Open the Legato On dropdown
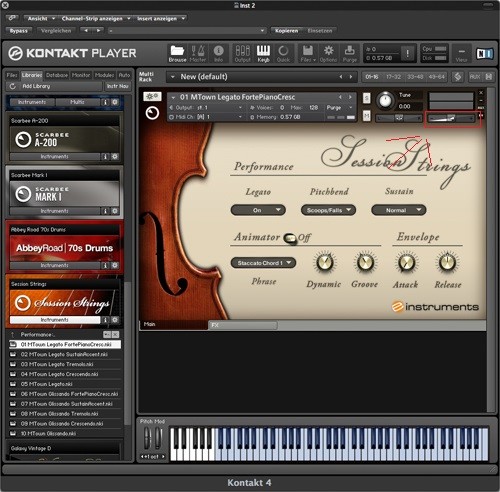The width and height of the screenshot is (500, 492). (258, 210)
